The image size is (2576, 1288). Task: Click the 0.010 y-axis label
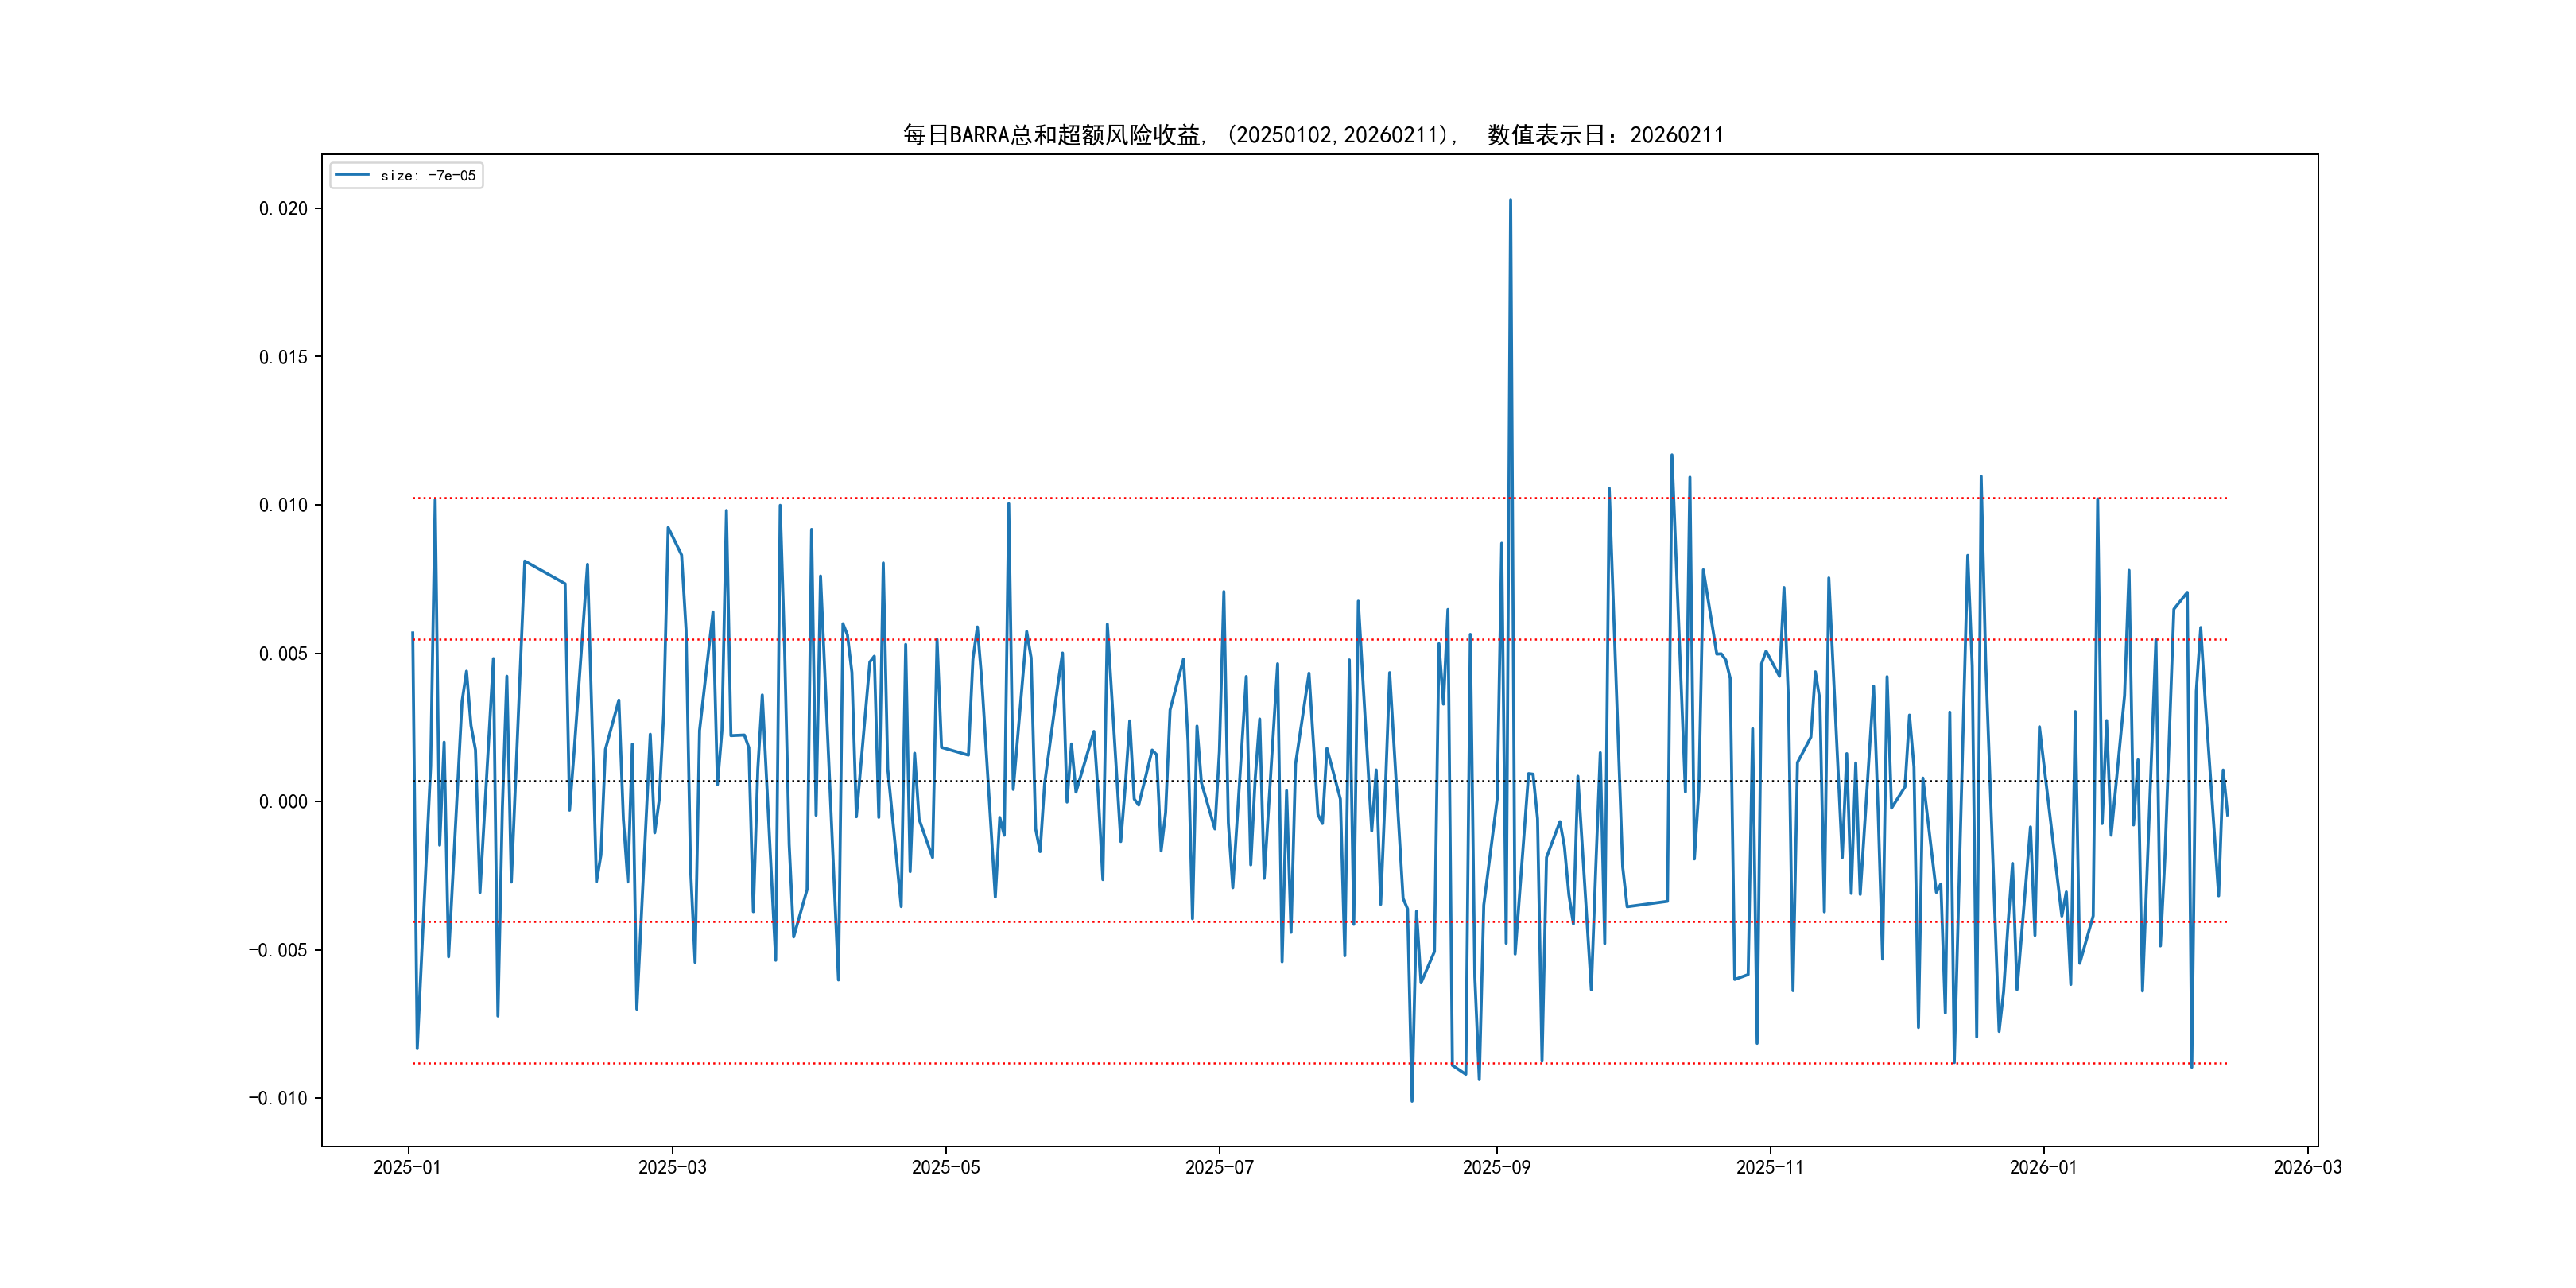283,505
